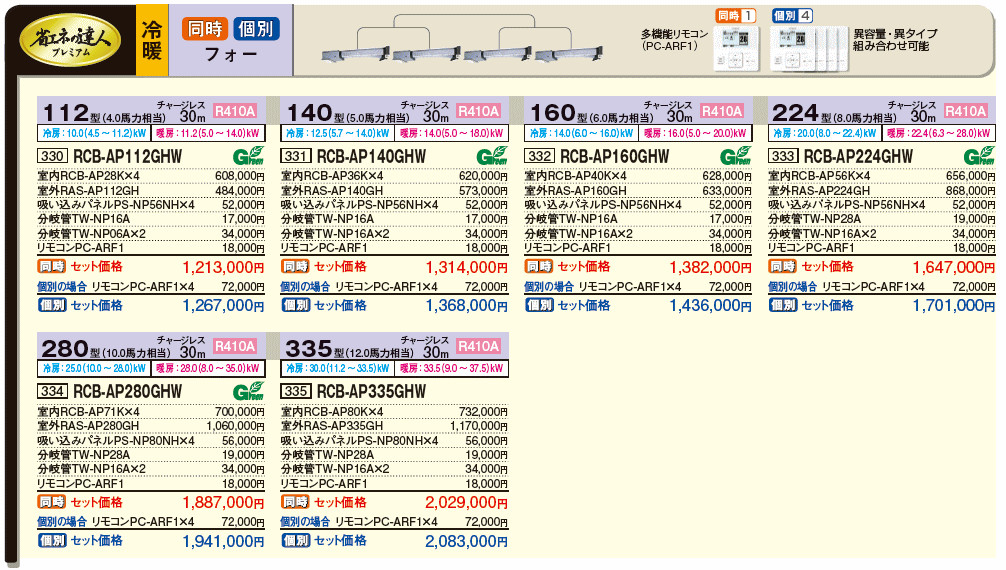Click the four ceiling units illustration
Image resolution: width=1006 pixels, height=570 pixels.
(x=461, y=40)
